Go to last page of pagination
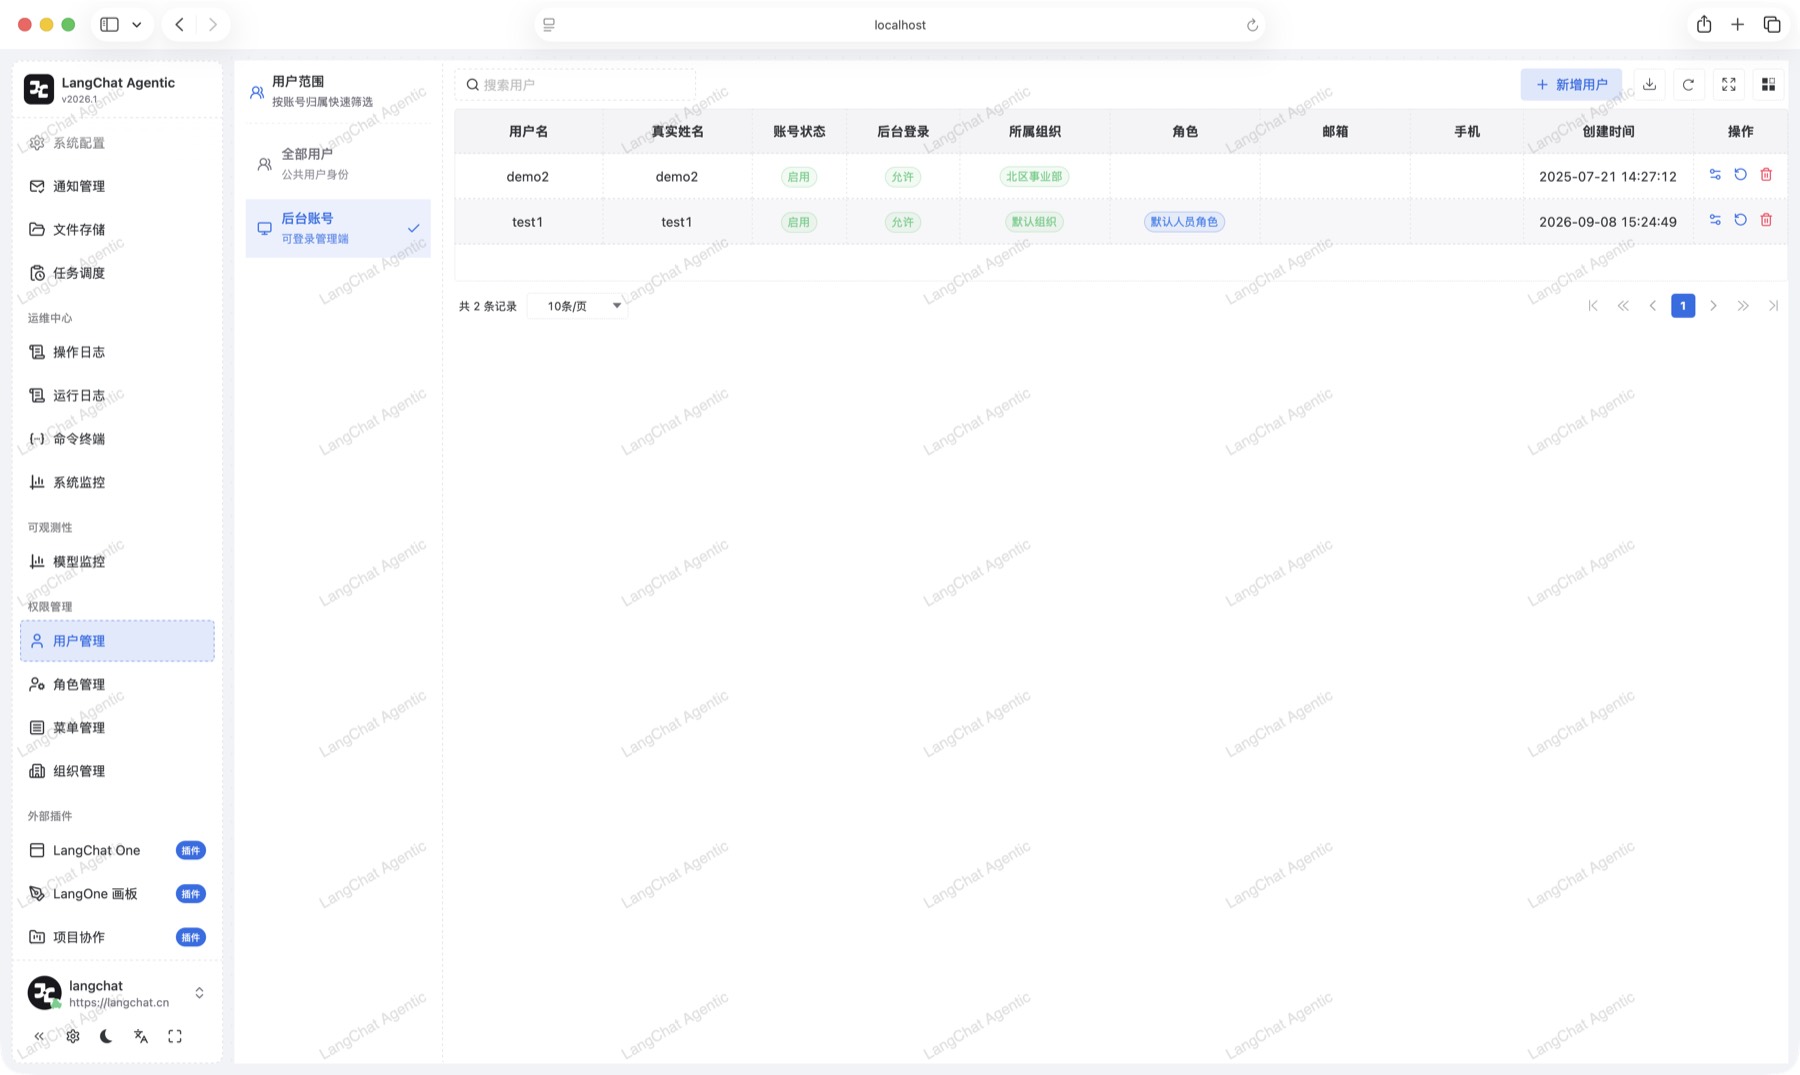1800x1075 pixels. tap(1773, 306)
